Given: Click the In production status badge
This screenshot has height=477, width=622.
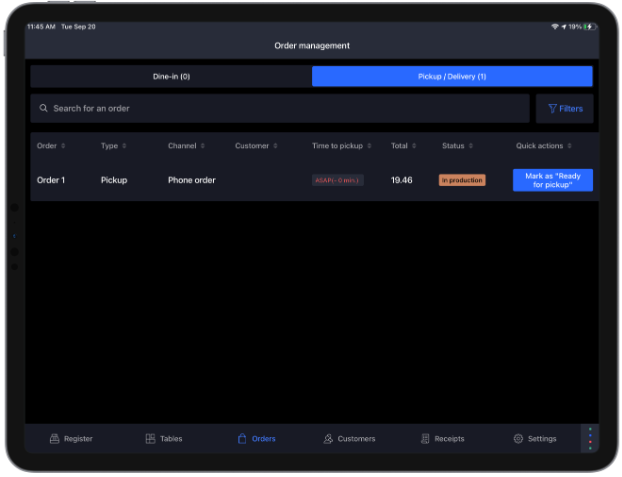Looking at the screenshot, I should tap(462, 180).
